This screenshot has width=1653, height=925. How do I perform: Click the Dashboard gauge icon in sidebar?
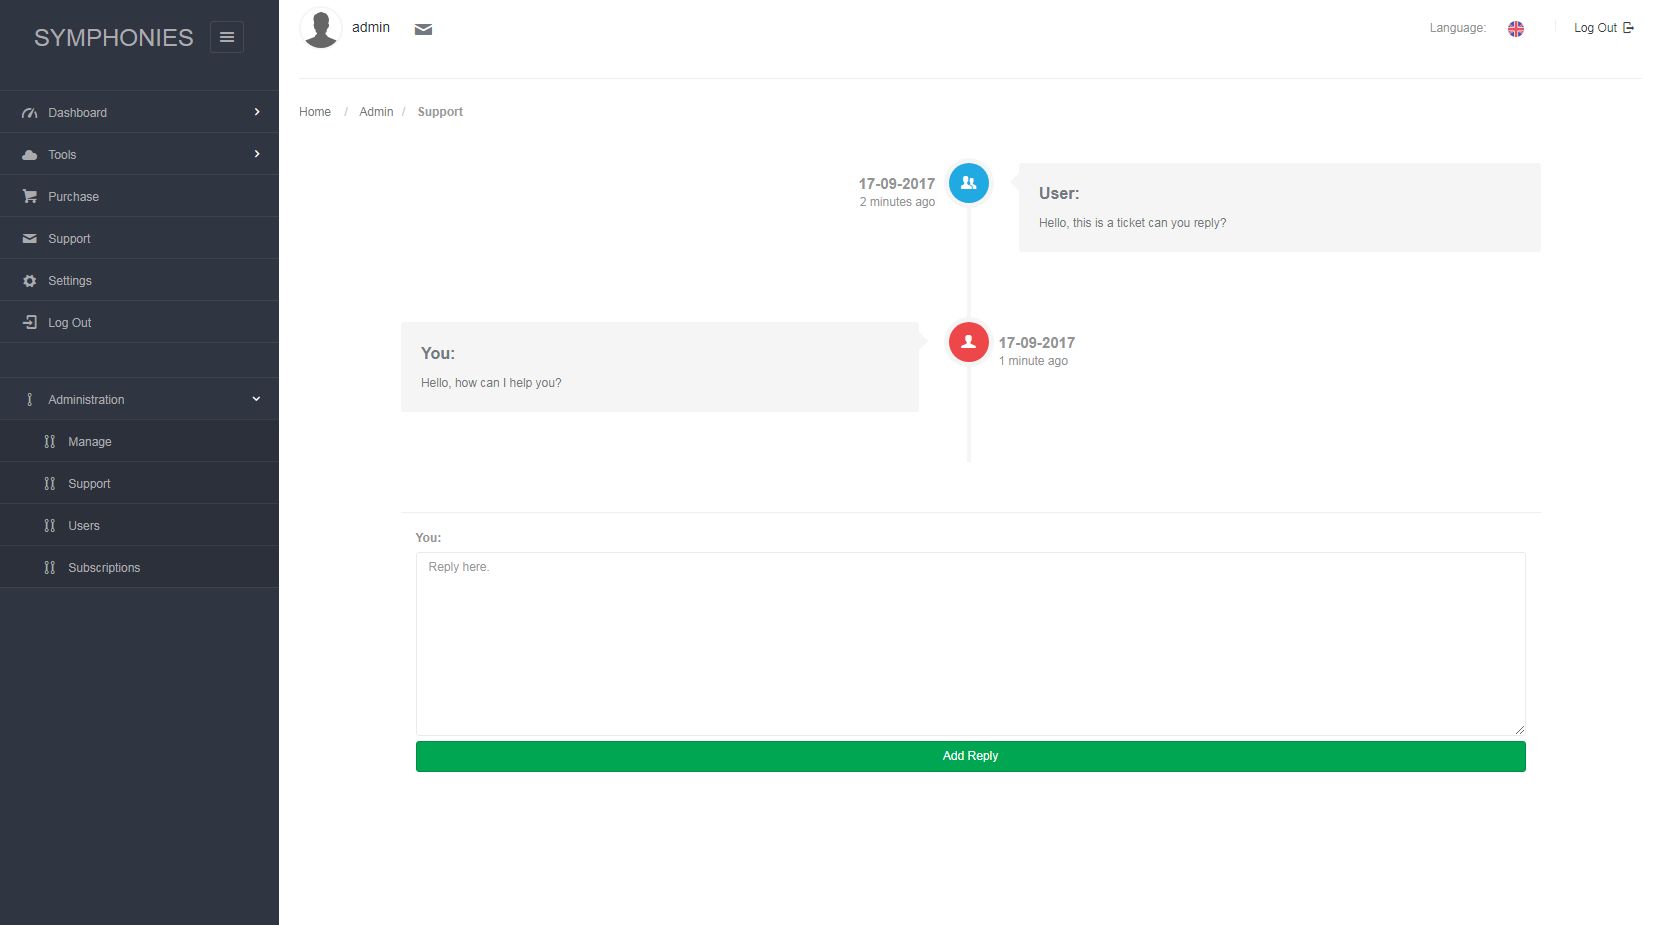tap(30, 113)
